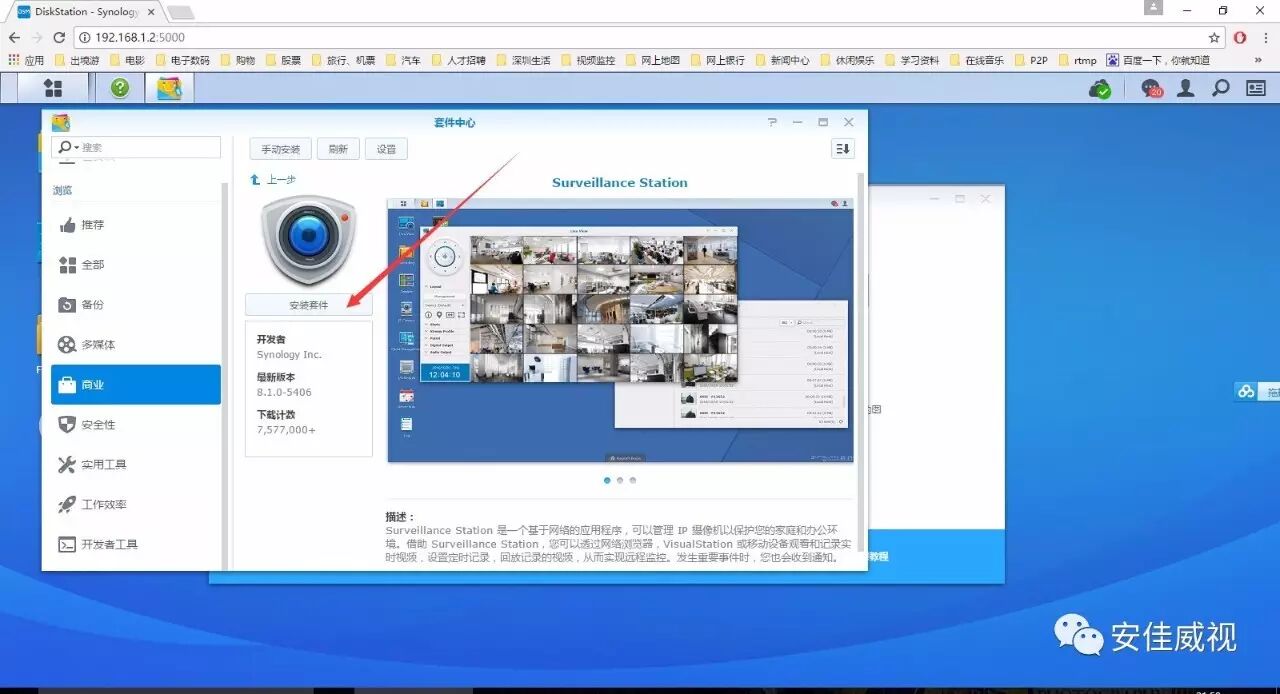
Task: Open 网上银行 bookmark folder
Action: (x=718, y=60)
